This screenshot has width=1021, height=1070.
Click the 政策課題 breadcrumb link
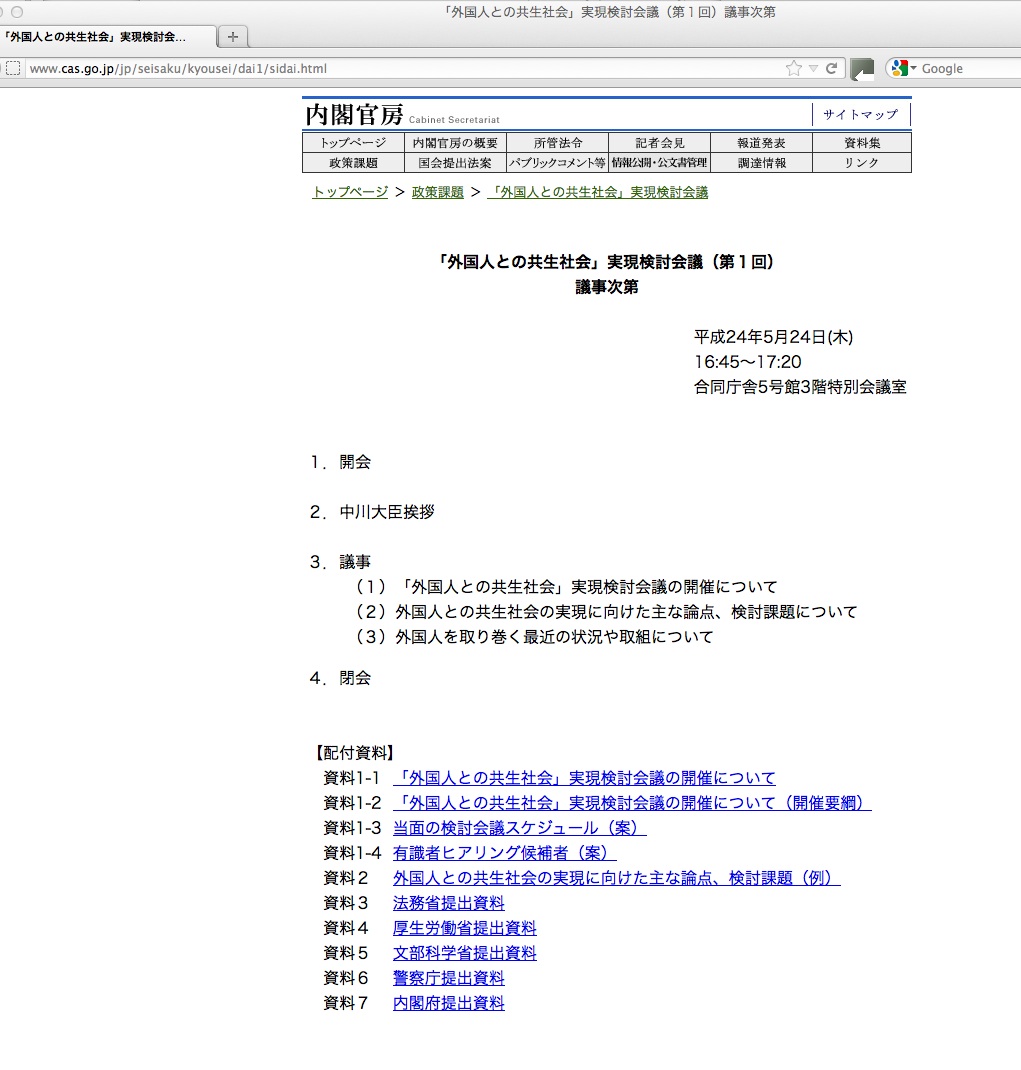tap(437, 192)
